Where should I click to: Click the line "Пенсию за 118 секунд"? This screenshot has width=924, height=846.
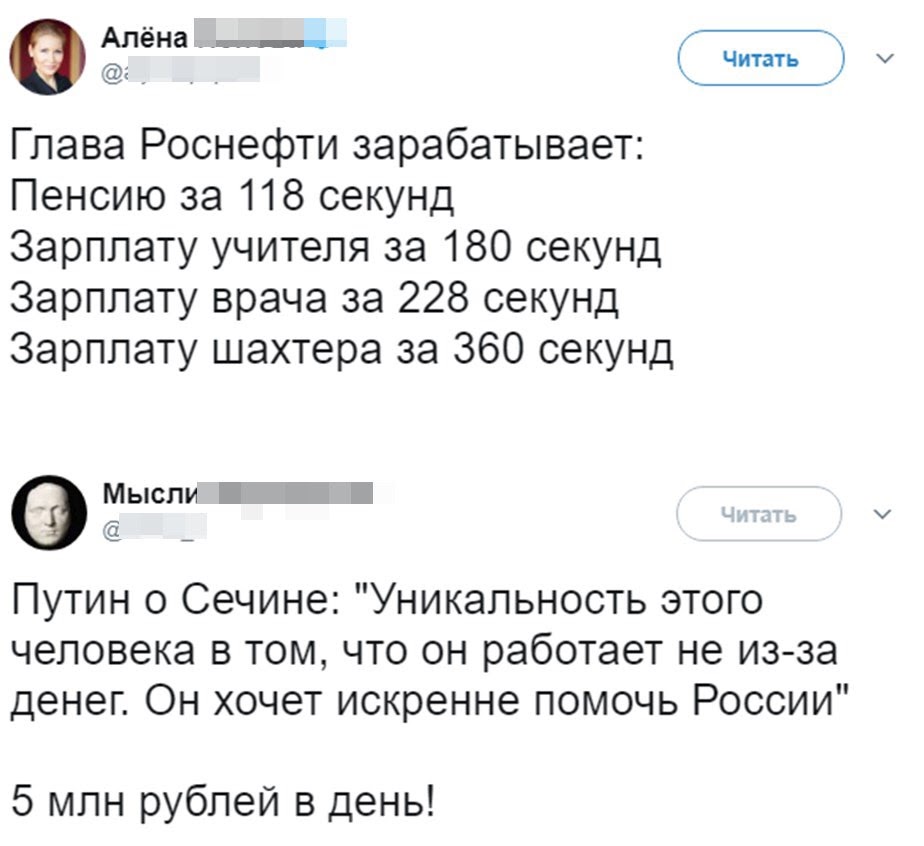[x=232, y=196]
